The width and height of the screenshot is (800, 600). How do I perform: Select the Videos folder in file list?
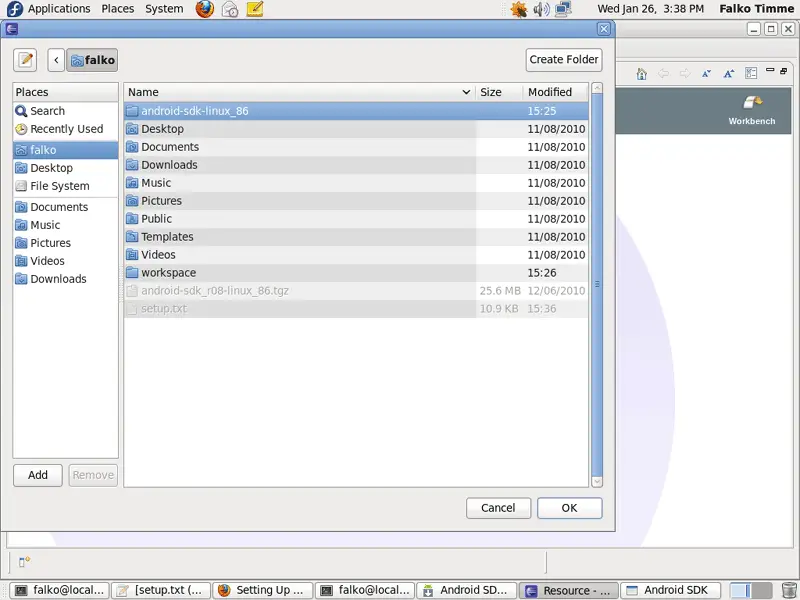coord(356,255)
